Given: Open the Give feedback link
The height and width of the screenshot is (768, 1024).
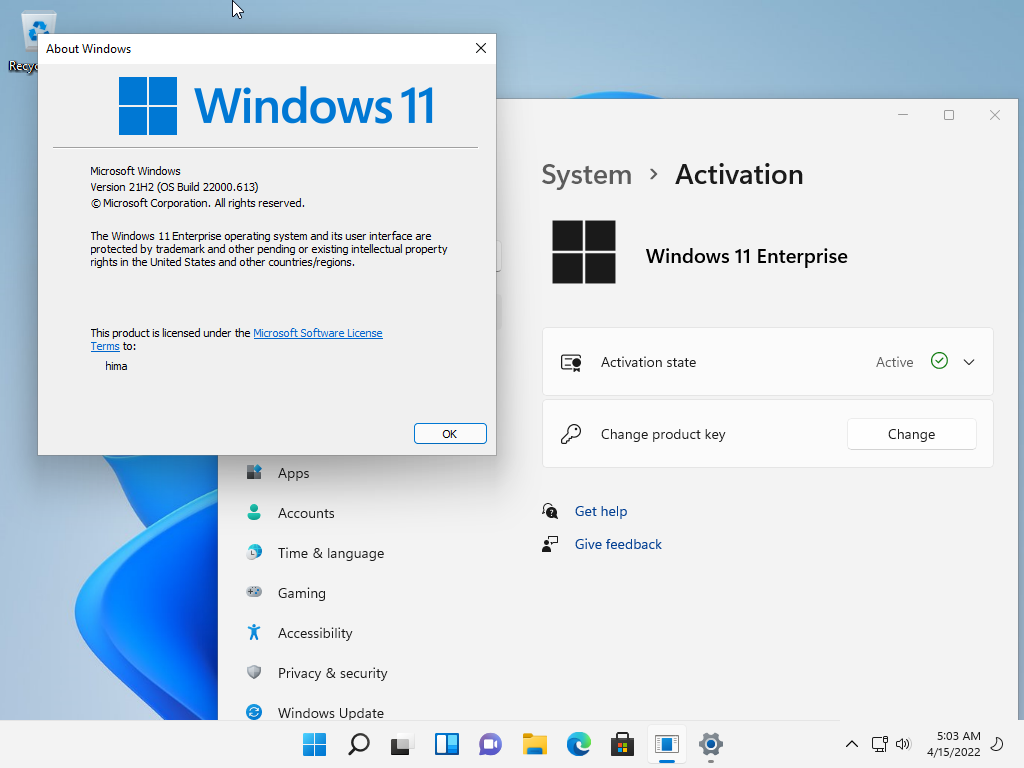Looking at the screenshot, I should (618, 544).
